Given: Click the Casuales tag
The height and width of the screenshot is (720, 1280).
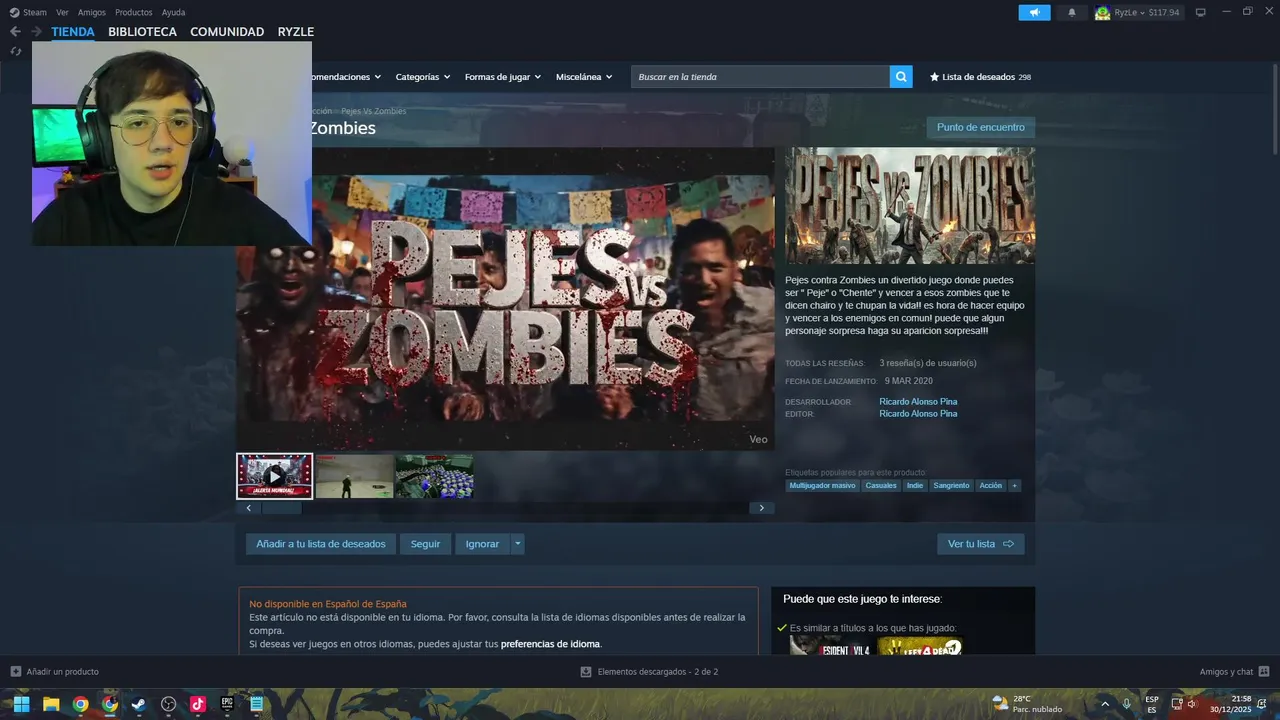Looking at the screenshot, I should [881, 485].
